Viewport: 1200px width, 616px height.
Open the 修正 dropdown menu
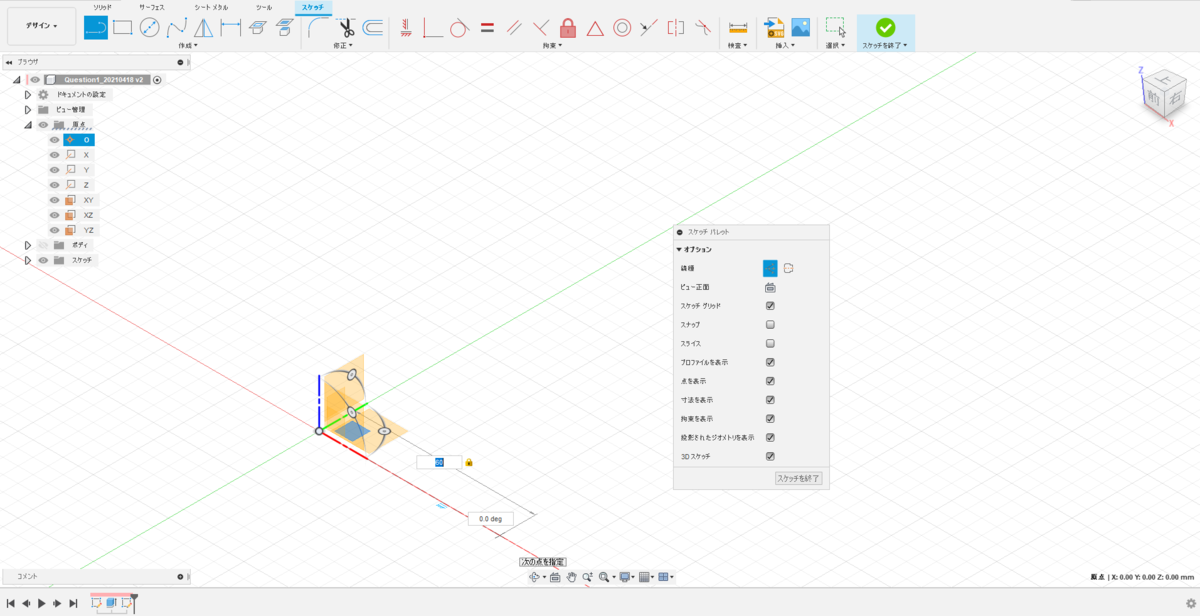(x=345, y=45)
